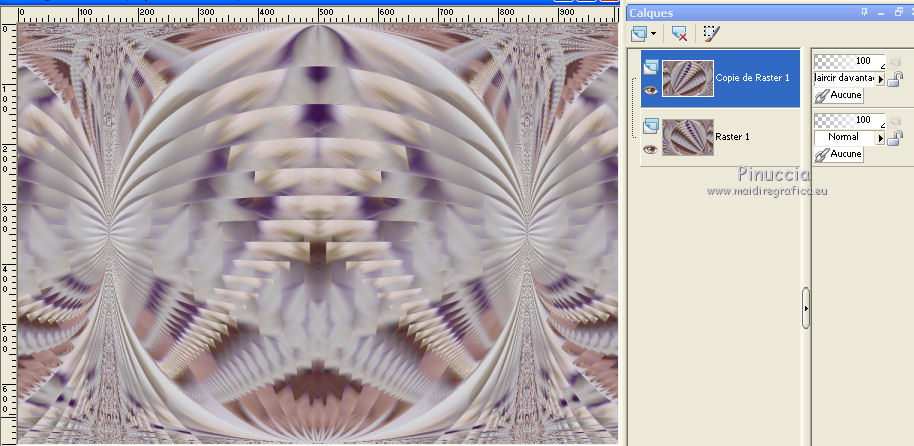Toggle transparency lock on Copie de Raster 1
Screen dimensions: 914x446
(895, 79)
